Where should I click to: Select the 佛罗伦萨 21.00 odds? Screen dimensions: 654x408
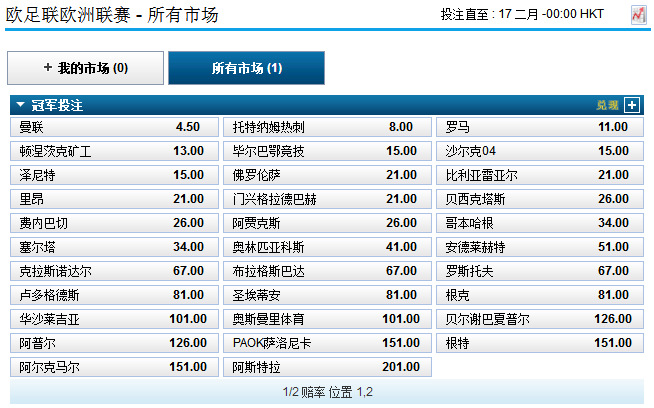327,175
